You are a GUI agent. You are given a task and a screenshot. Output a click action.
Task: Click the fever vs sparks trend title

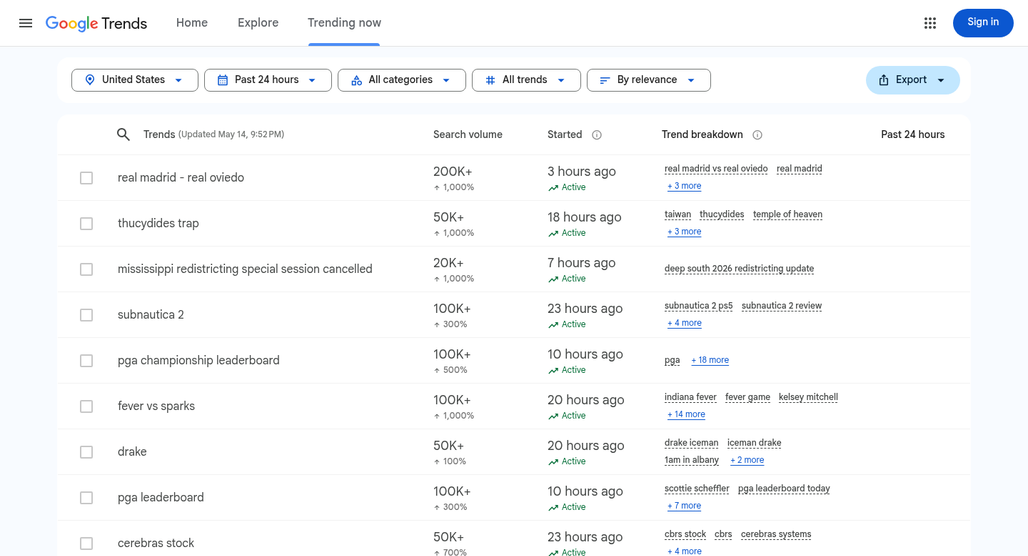pos(156,407)
